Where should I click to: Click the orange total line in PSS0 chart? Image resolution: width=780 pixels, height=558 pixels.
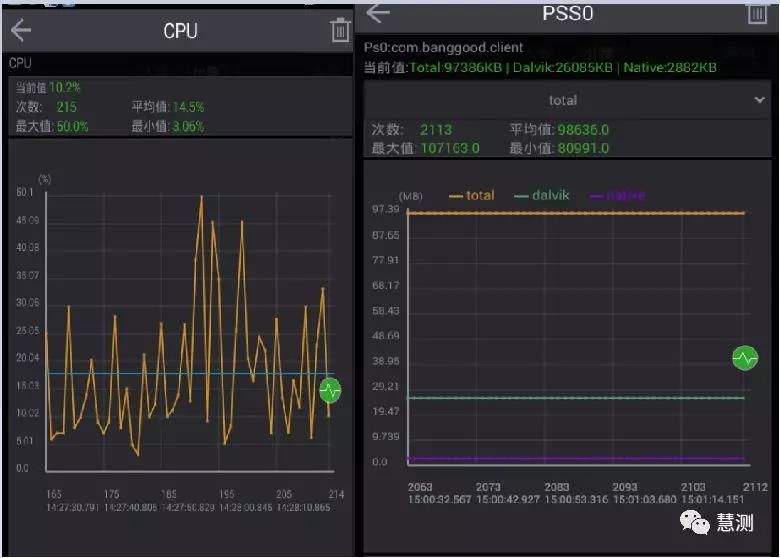coord(576,213)
